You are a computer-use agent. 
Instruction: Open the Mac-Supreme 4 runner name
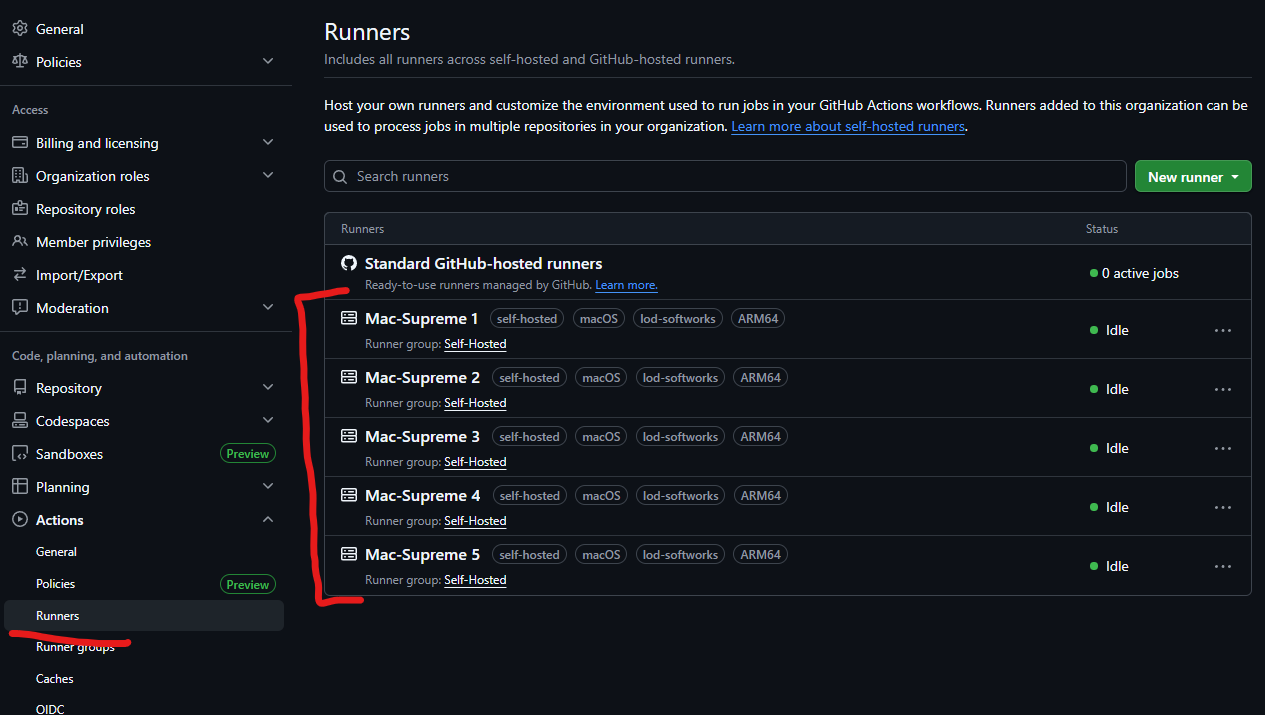(422, 496)
